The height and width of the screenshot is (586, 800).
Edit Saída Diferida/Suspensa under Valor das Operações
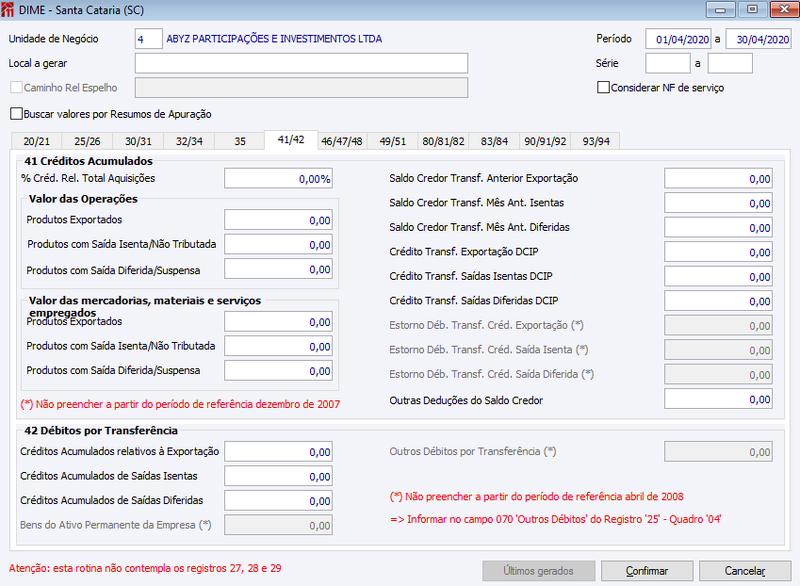point(279,269)
